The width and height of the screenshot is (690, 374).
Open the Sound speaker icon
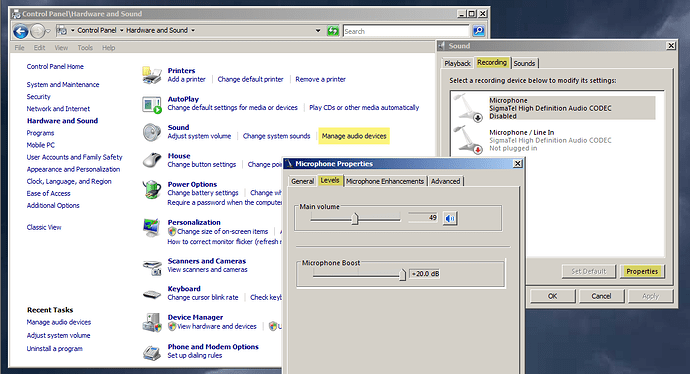pos(152,132)
